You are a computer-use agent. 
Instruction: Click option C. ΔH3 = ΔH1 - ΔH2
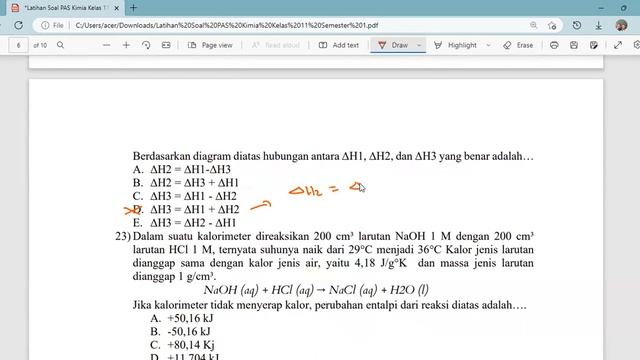184,196
